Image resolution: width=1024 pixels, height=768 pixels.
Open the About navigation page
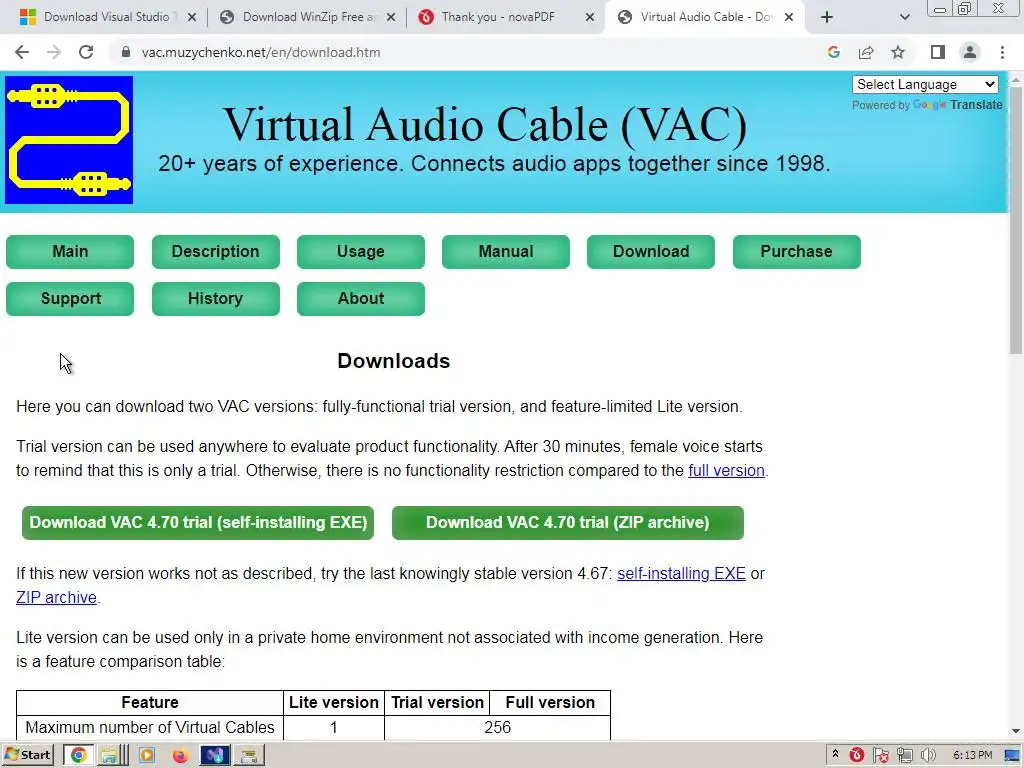click(360, 298)
